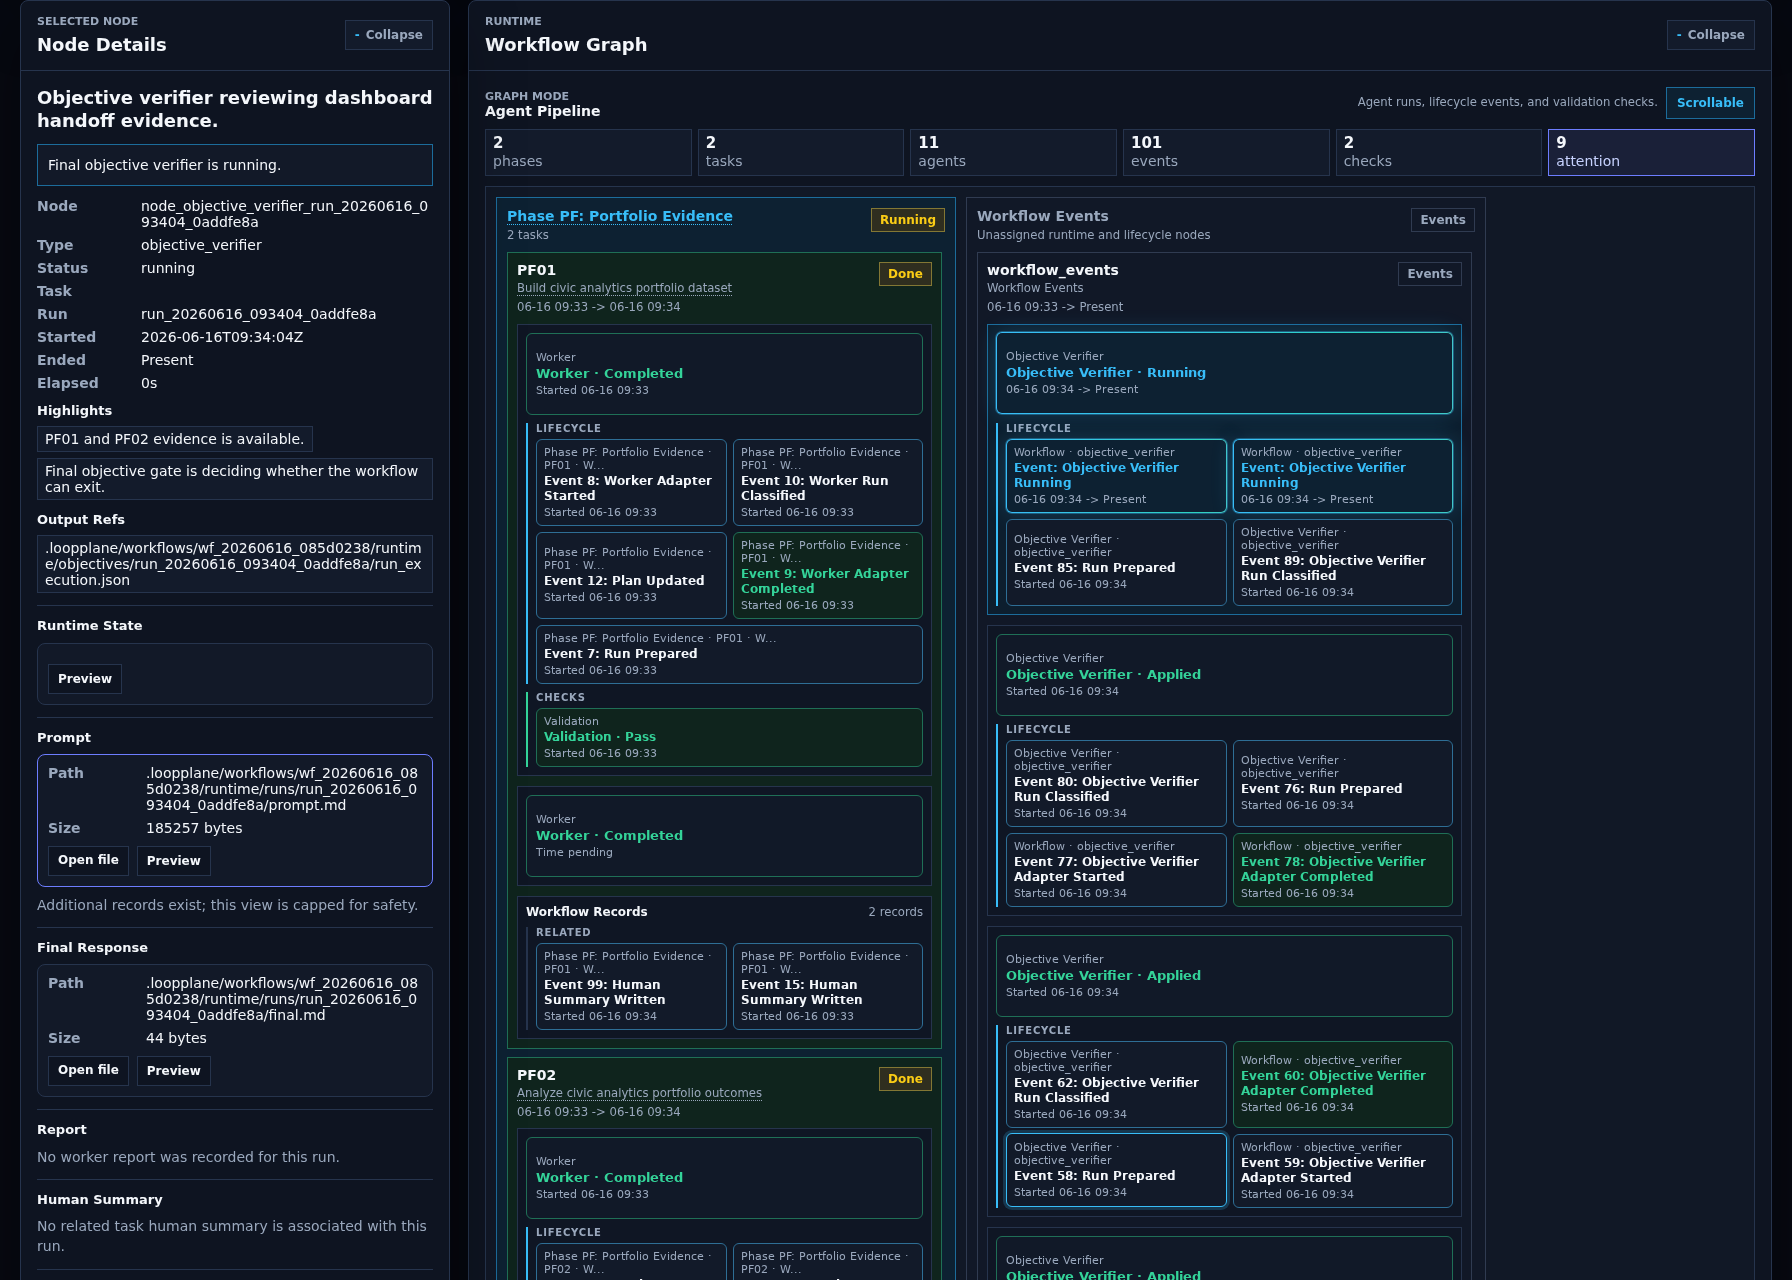Viewport: 1792px width, 1280px height.
Task: Select the 101 events stat tile
Action: [x=1226, y=152]
